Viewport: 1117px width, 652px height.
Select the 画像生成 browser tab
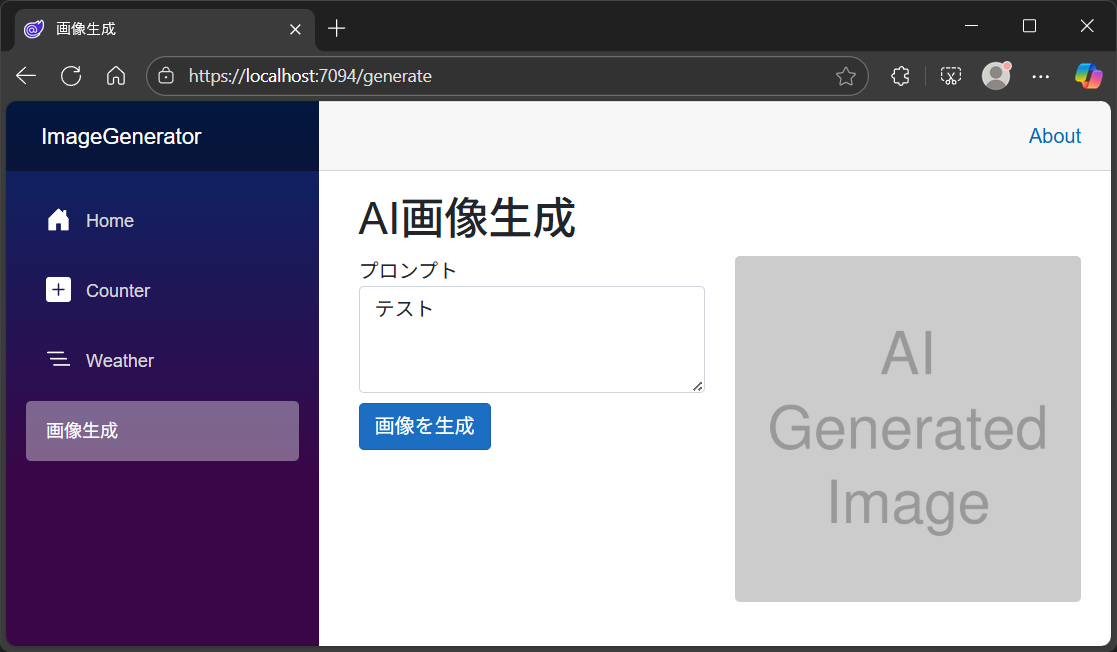coord(165,29)
